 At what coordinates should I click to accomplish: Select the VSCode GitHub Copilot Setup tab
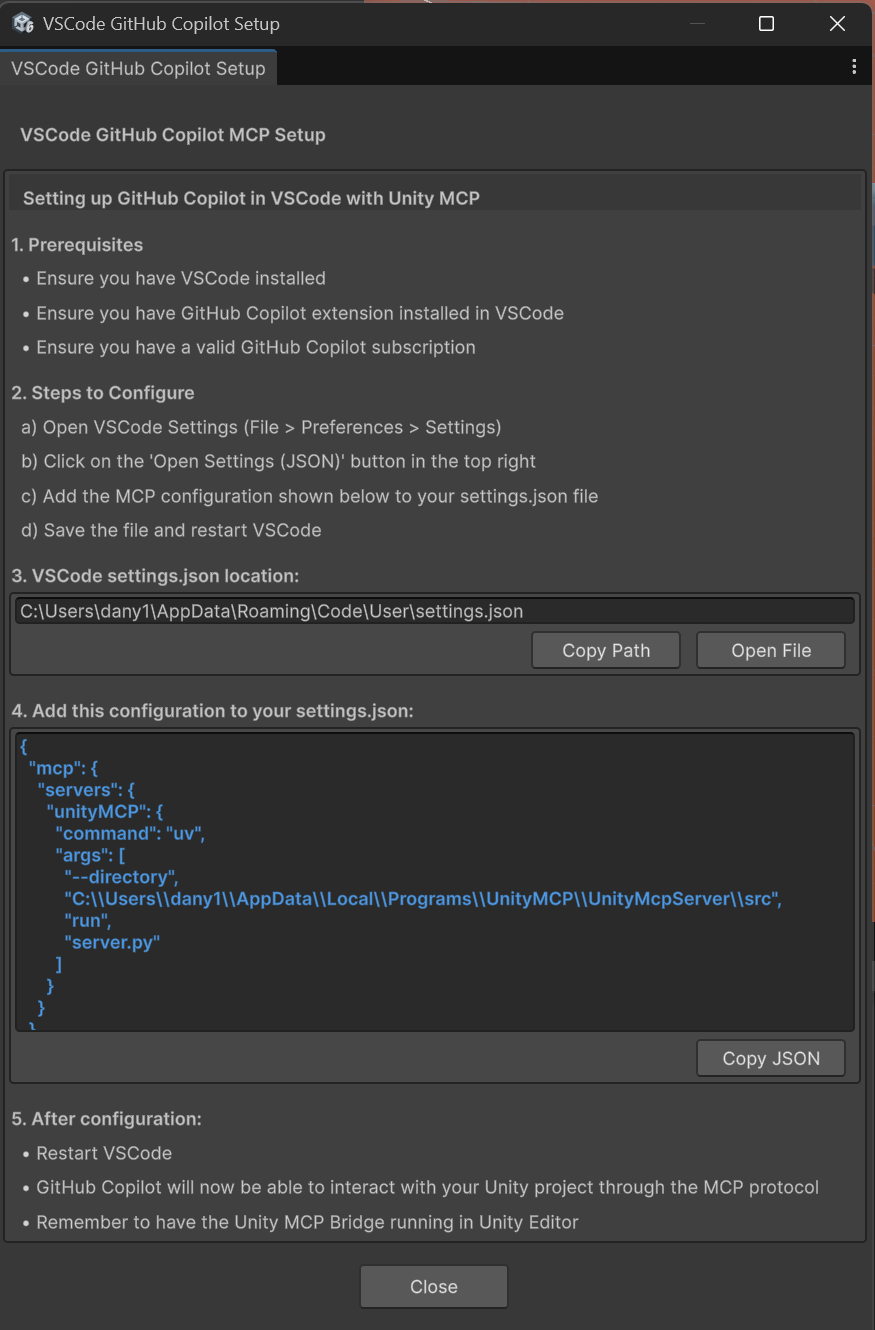(138, 67)
